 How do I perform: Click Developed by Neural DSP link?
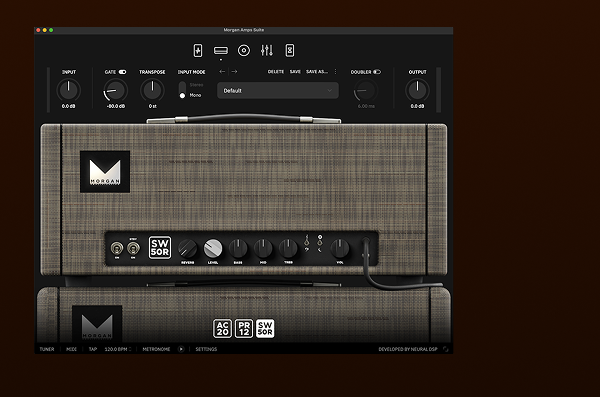click(x=408, y=349)
